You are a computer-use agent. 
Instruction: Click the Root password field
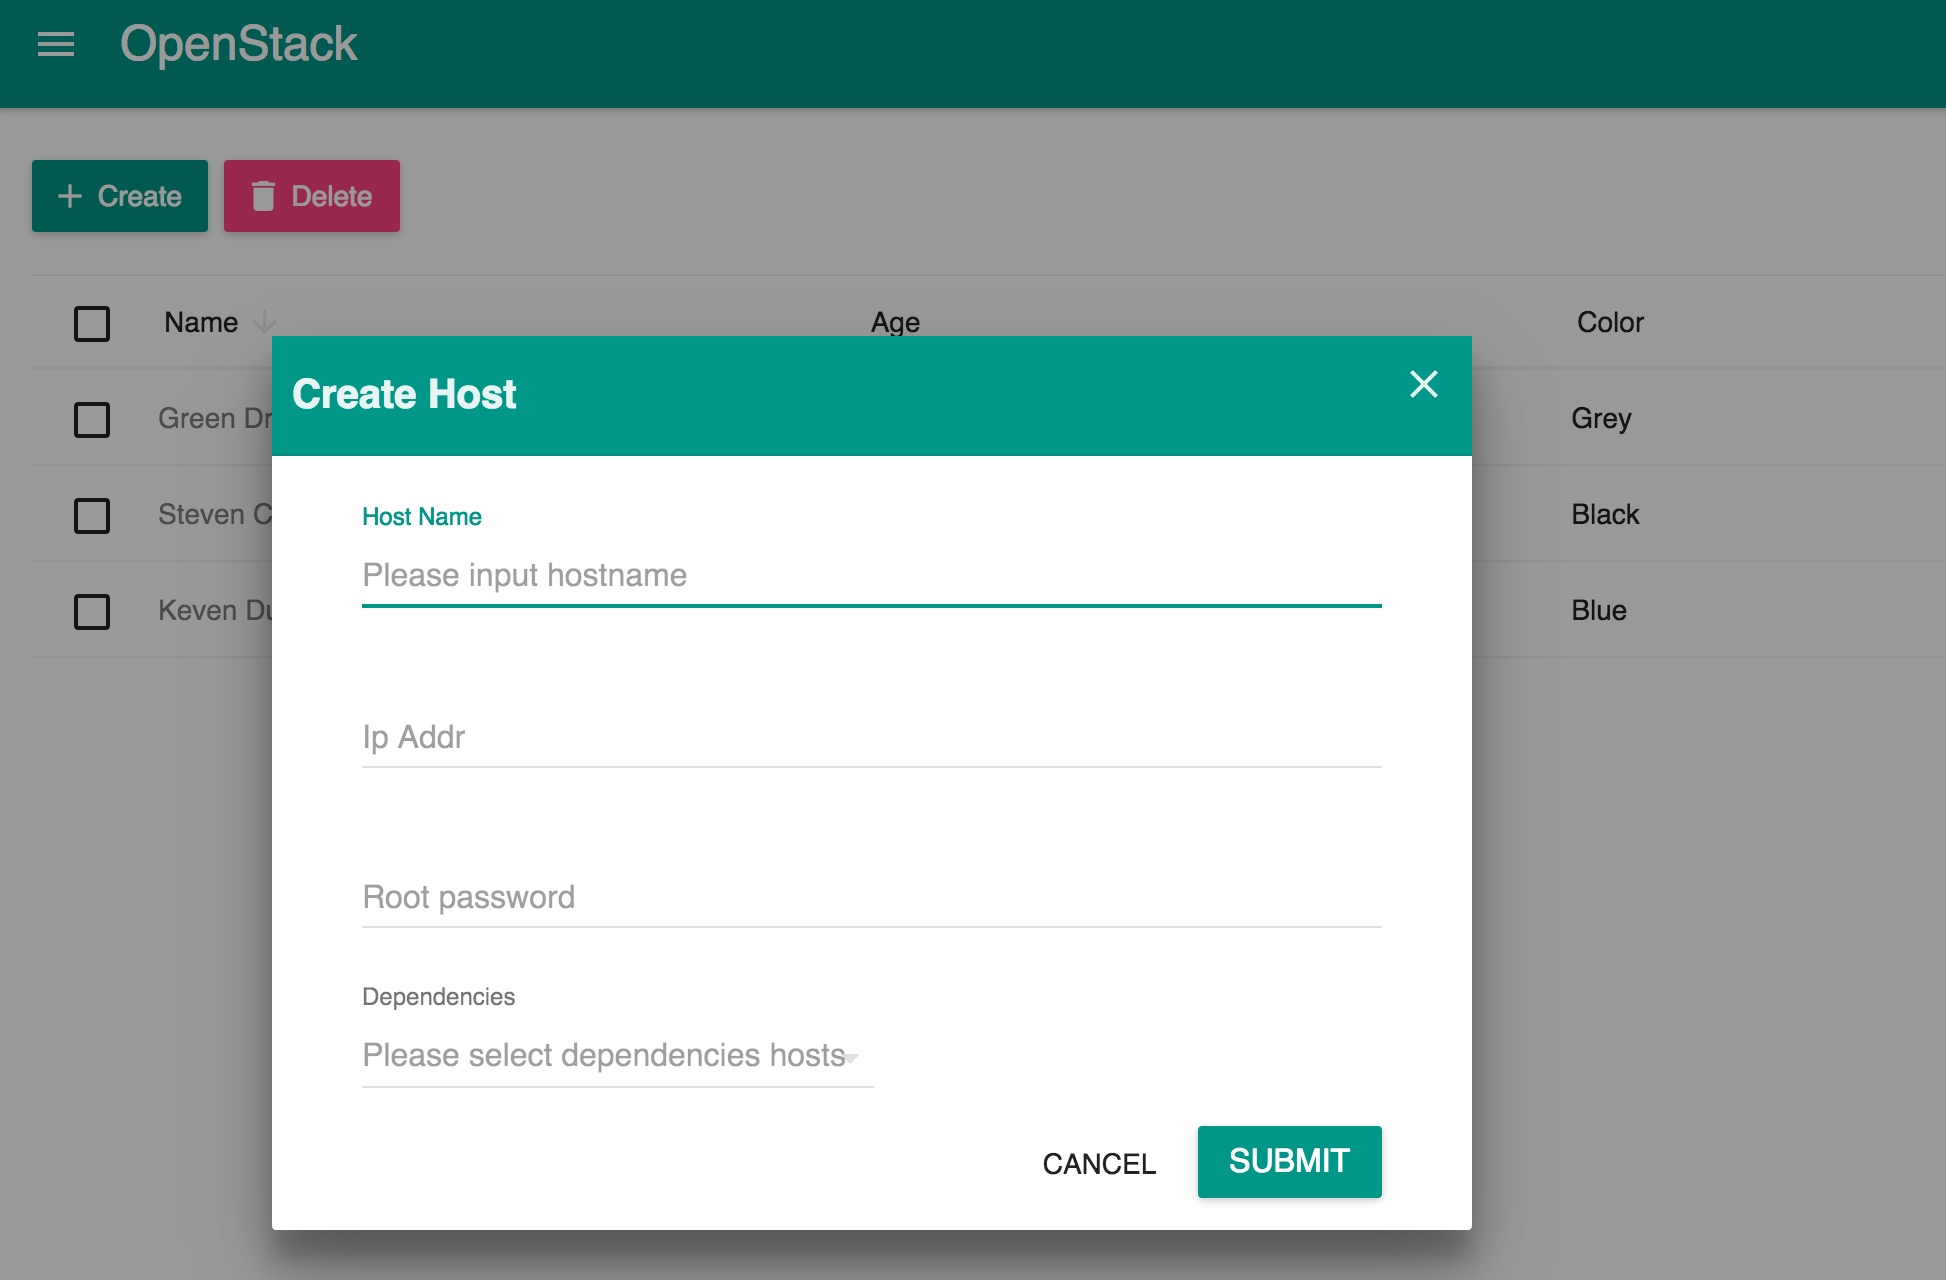(870, 898)
